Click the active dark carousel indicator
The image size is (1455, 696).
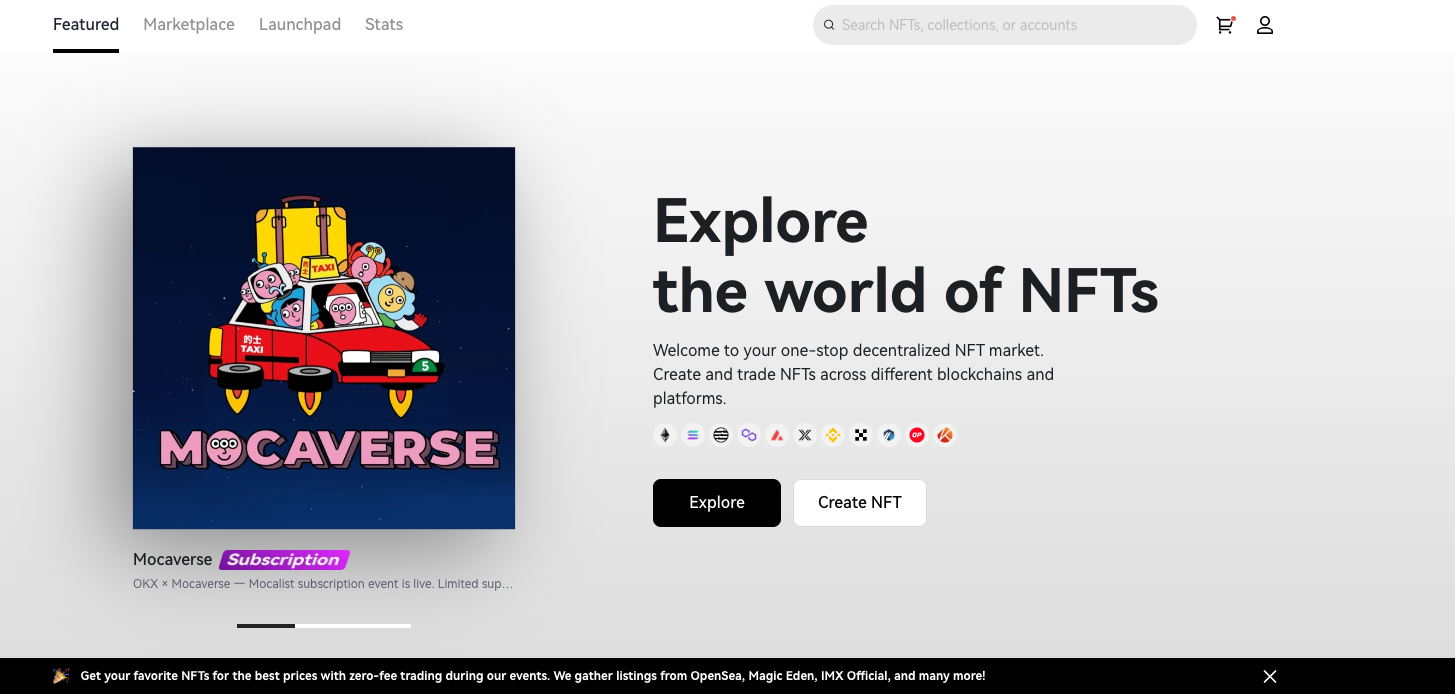pos(266,626)
